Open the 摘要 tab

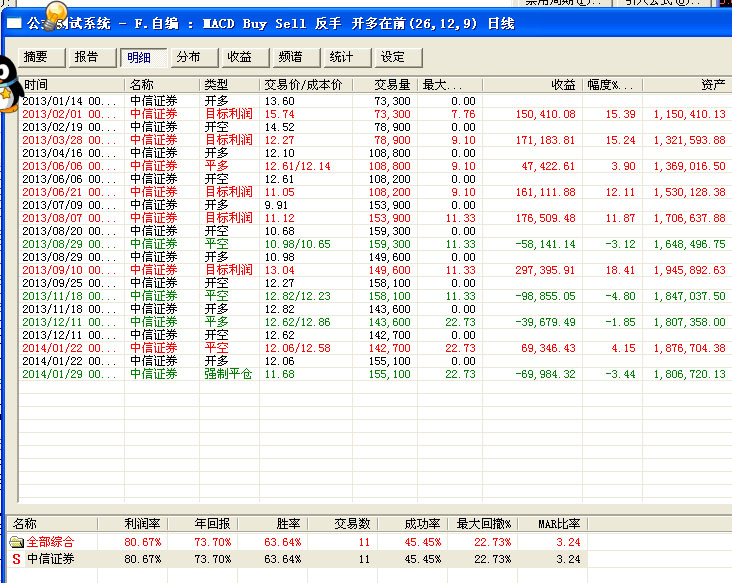42,57
